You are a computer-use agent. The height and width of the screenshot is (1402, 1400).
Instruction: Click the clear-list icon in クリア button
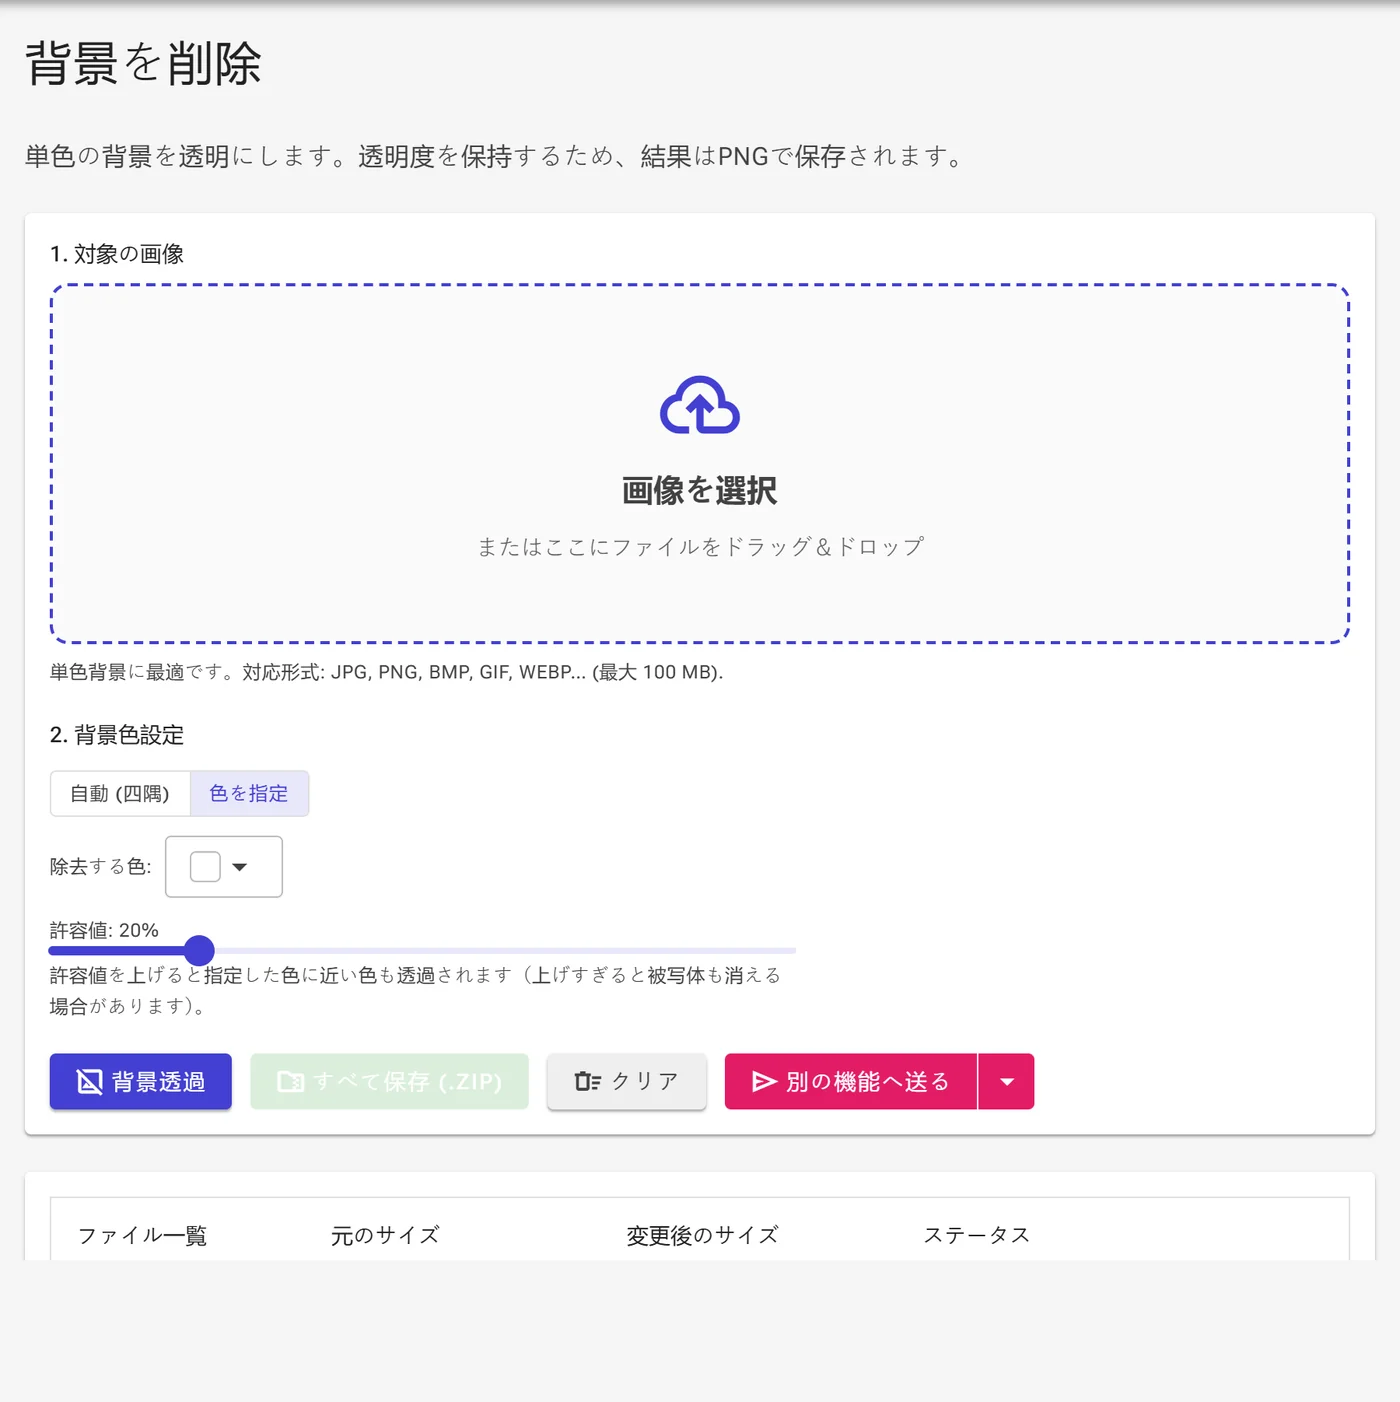pos(588,1081)
